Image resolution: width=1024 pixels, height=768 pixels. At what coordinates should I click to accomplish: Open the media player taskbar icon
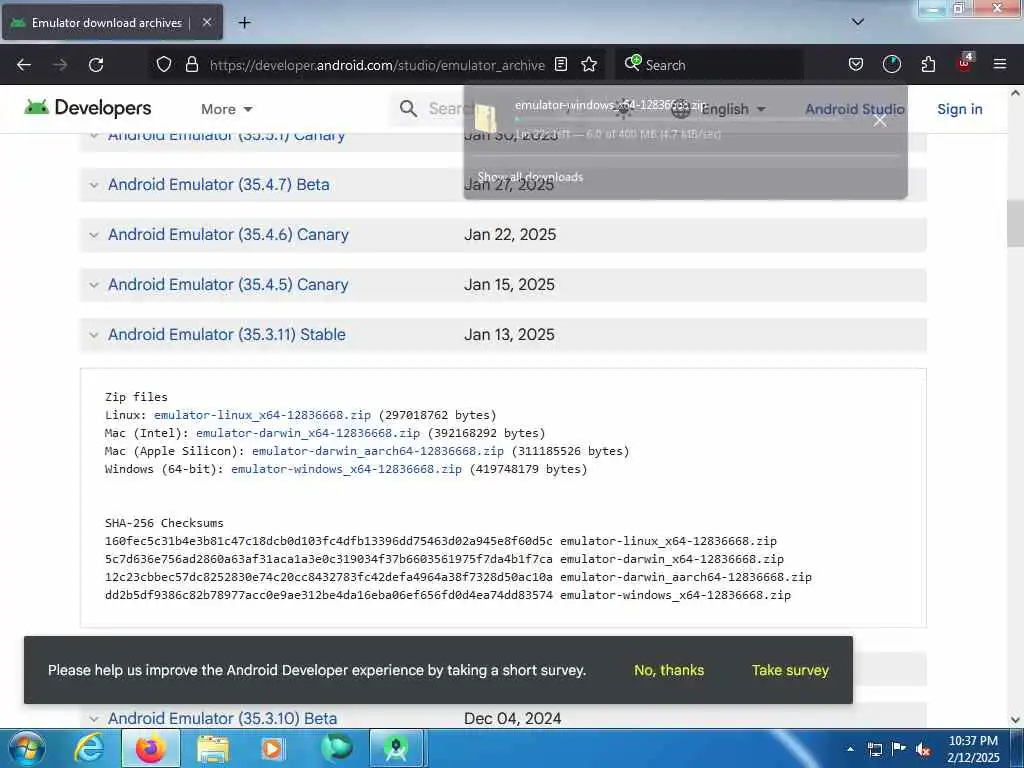[x=272, y=749]
